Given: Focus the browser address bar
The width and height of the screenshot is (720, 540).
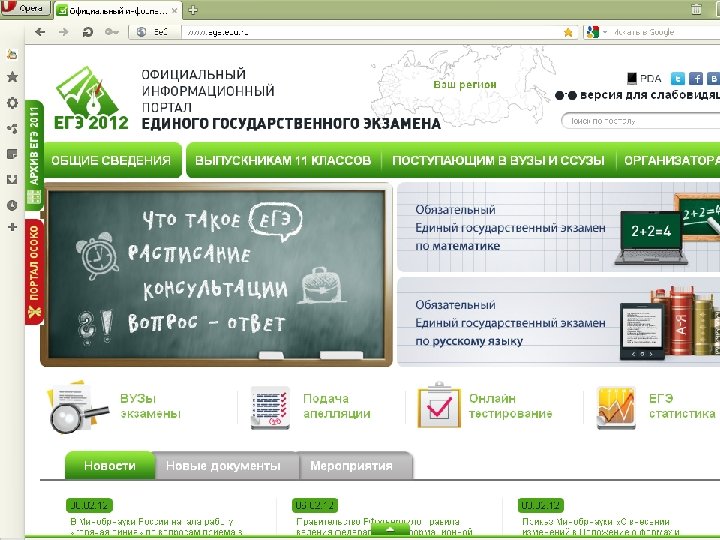Looking at the screenshot, I should [x=372, y=32].
